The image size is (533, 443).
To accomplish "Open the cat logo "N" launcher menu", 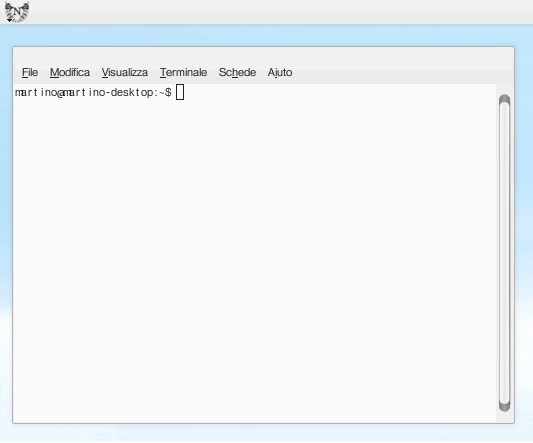I will pyautogui.click(x=17, y=12).
